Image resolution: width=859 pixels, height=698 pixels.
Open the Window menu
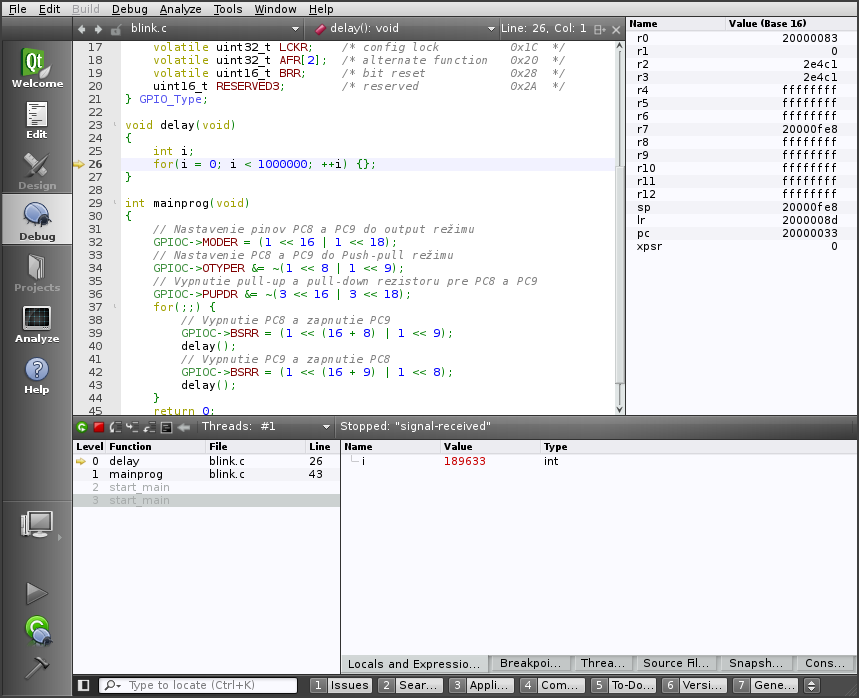tap(275, 9)
